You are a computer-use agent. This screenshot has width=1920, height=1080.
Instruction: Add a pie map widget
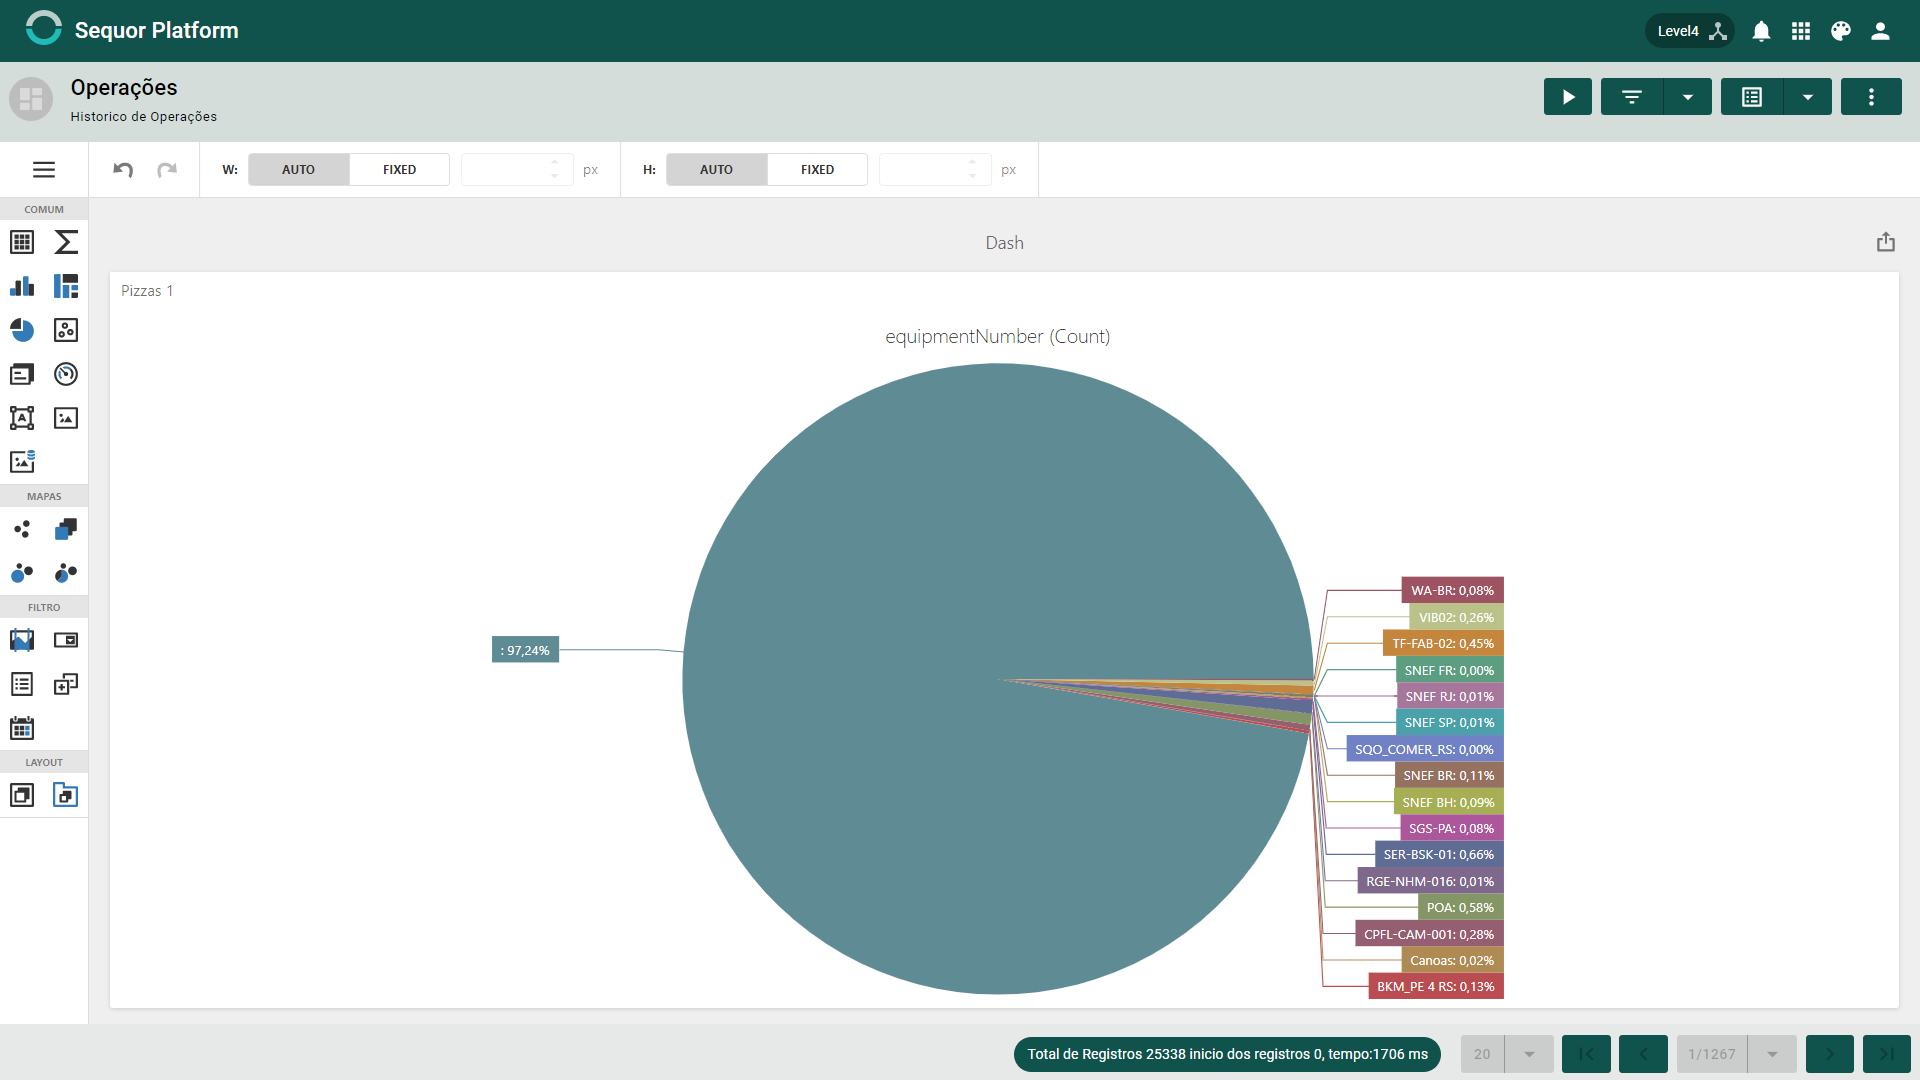[66, 573]
